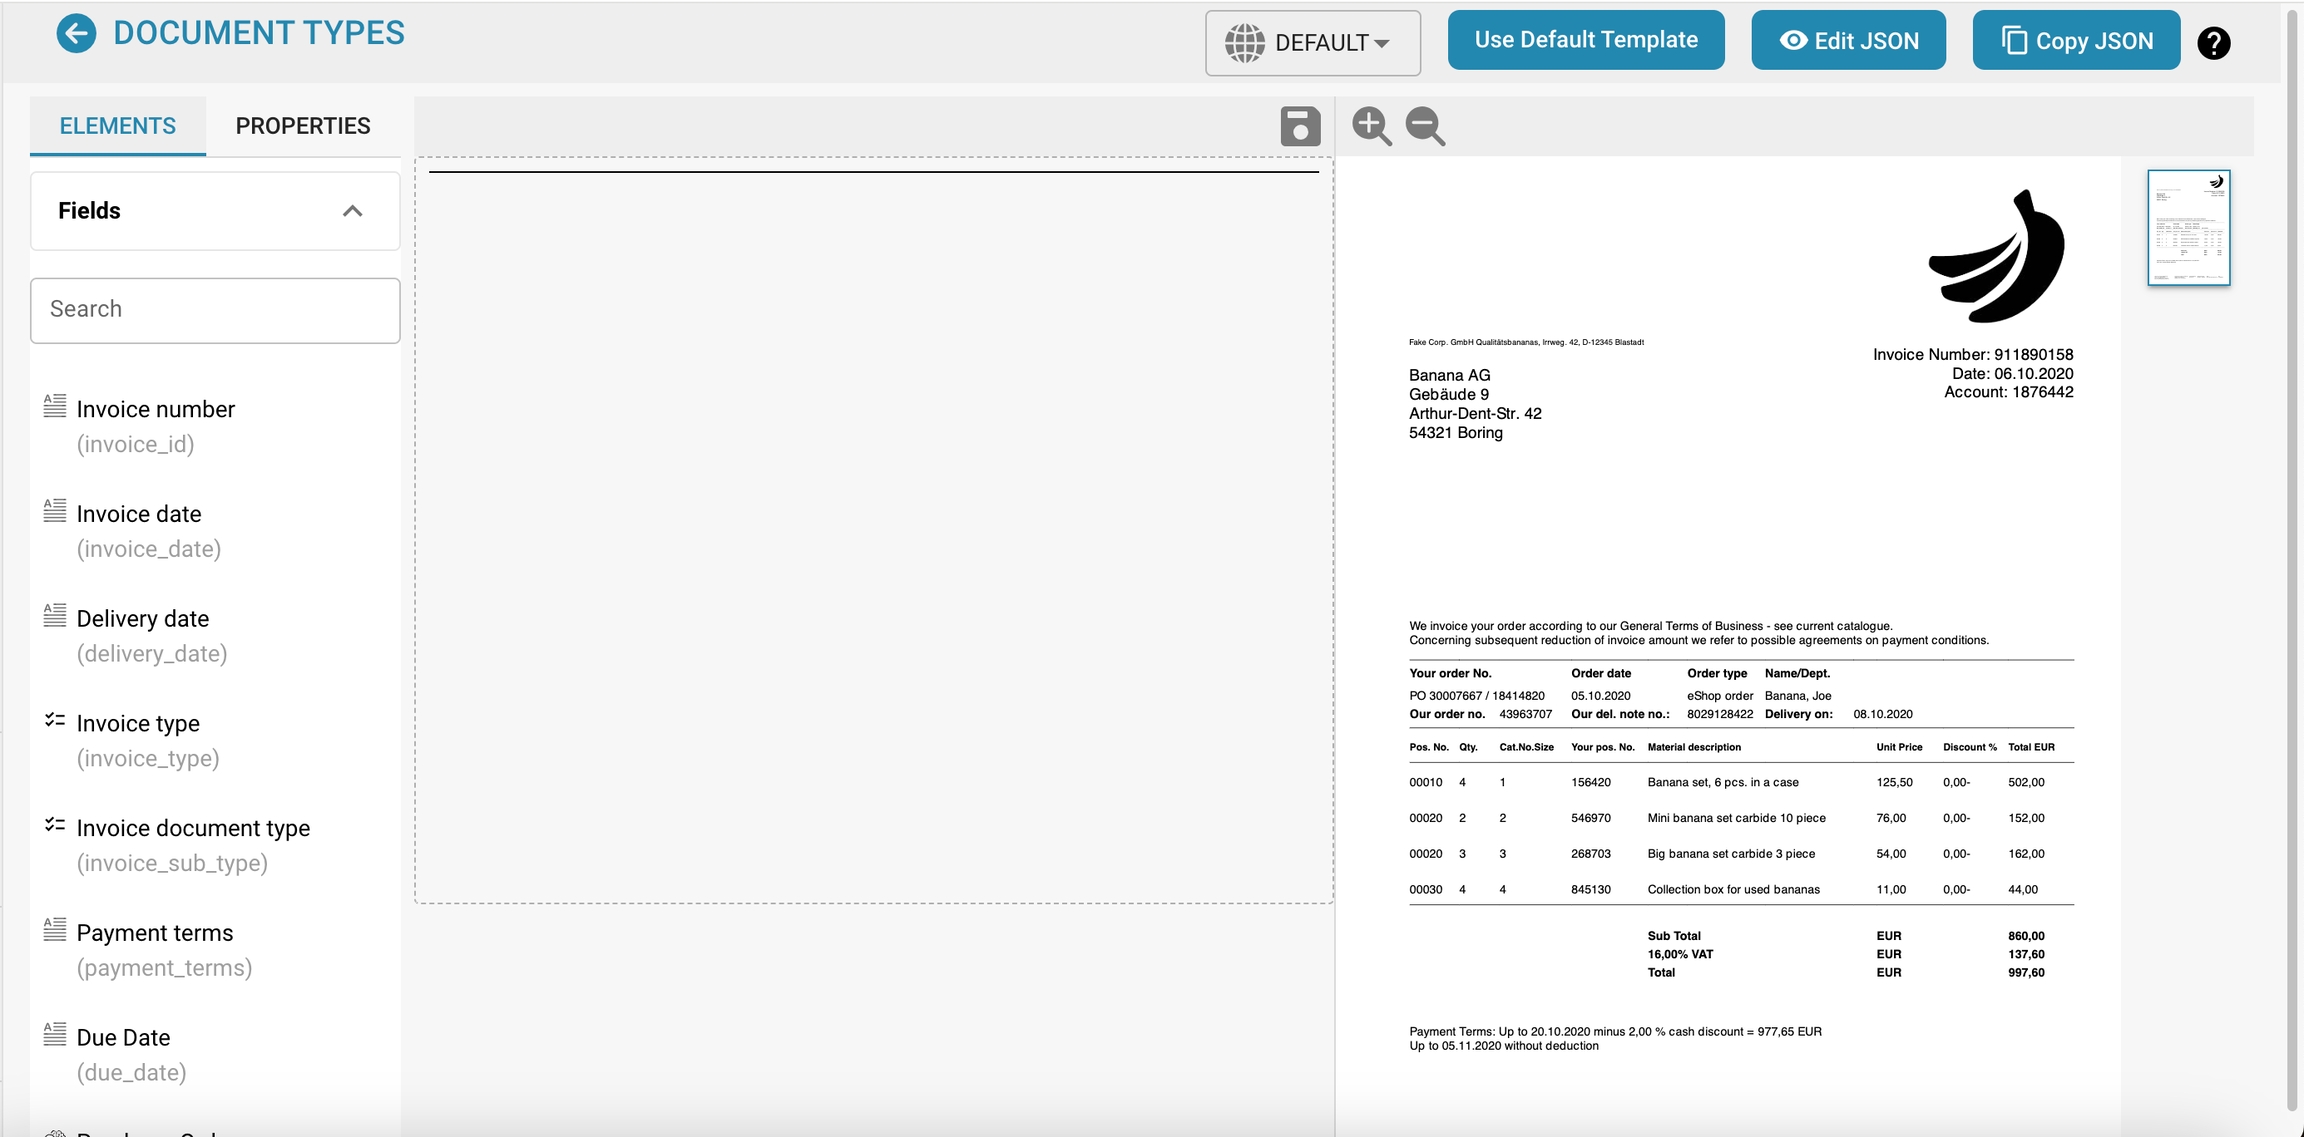Click the Edit JSON button
This screenshot has height=1137, width=2304.
pyautogui.click(x=1848, y=41)
